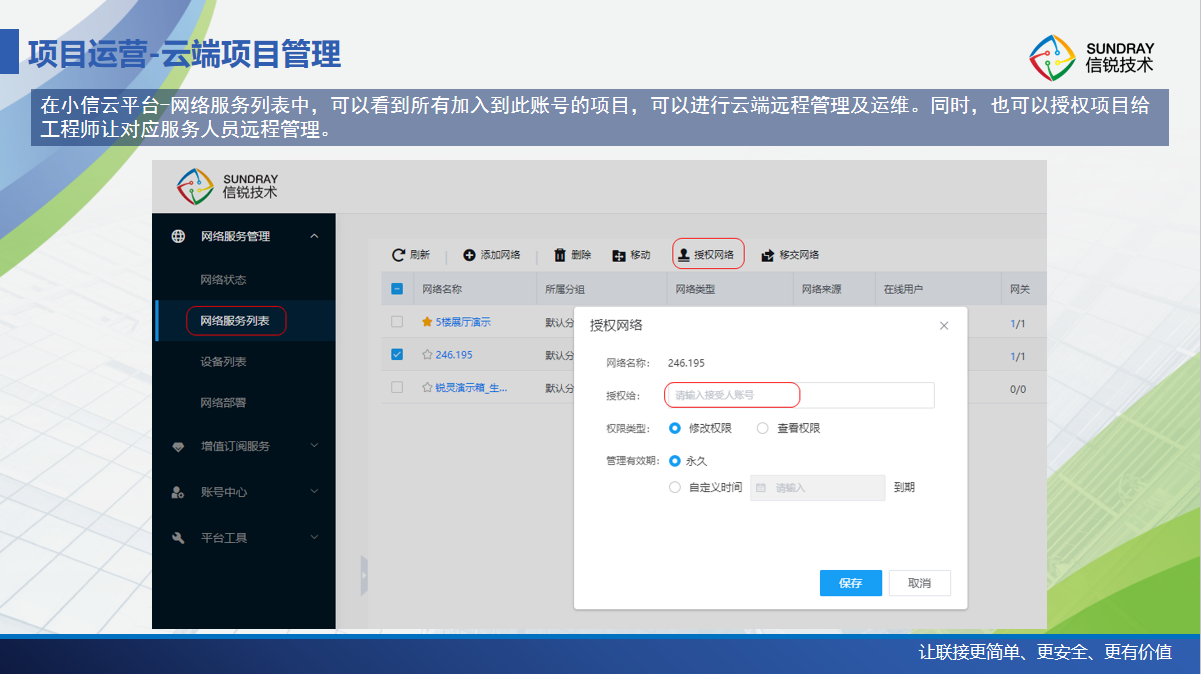Click the 添加网络 plus icon
Screen dimensions: 1201x674
pyautogui.click(x=469, y=255)
